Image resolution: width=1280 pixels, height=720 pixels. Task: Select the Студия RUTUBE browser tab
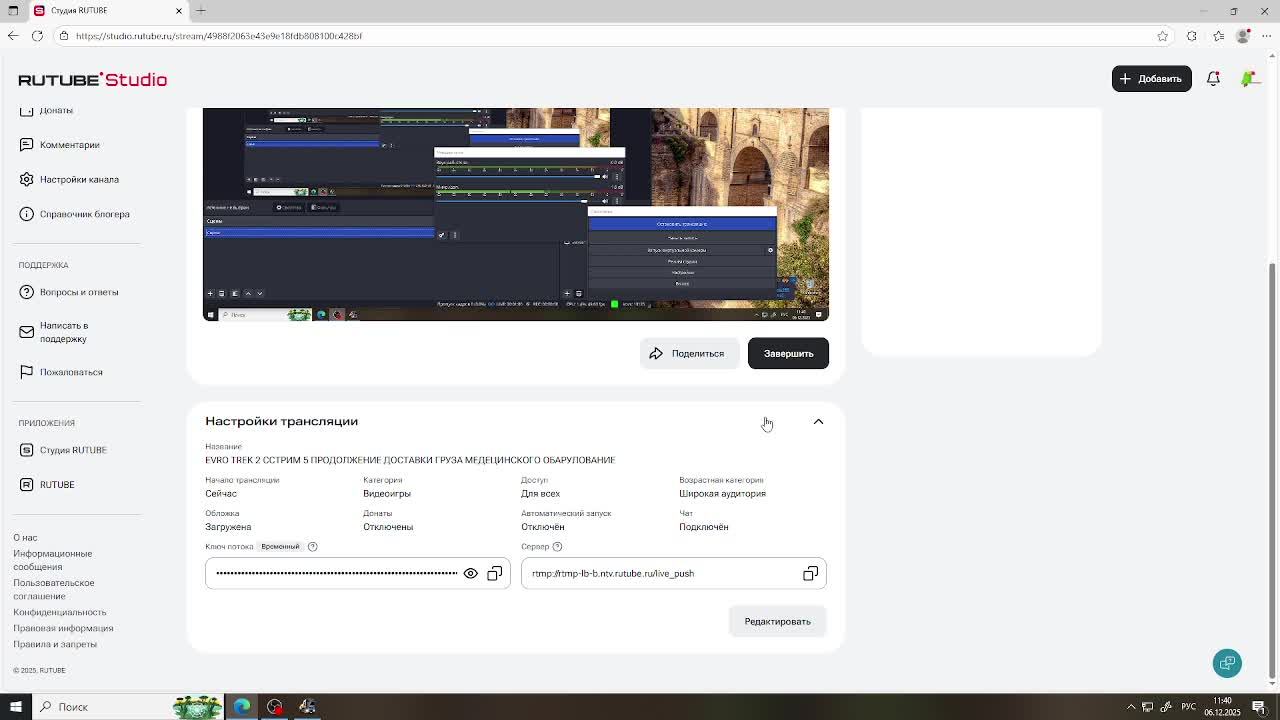tap(109, 10)
